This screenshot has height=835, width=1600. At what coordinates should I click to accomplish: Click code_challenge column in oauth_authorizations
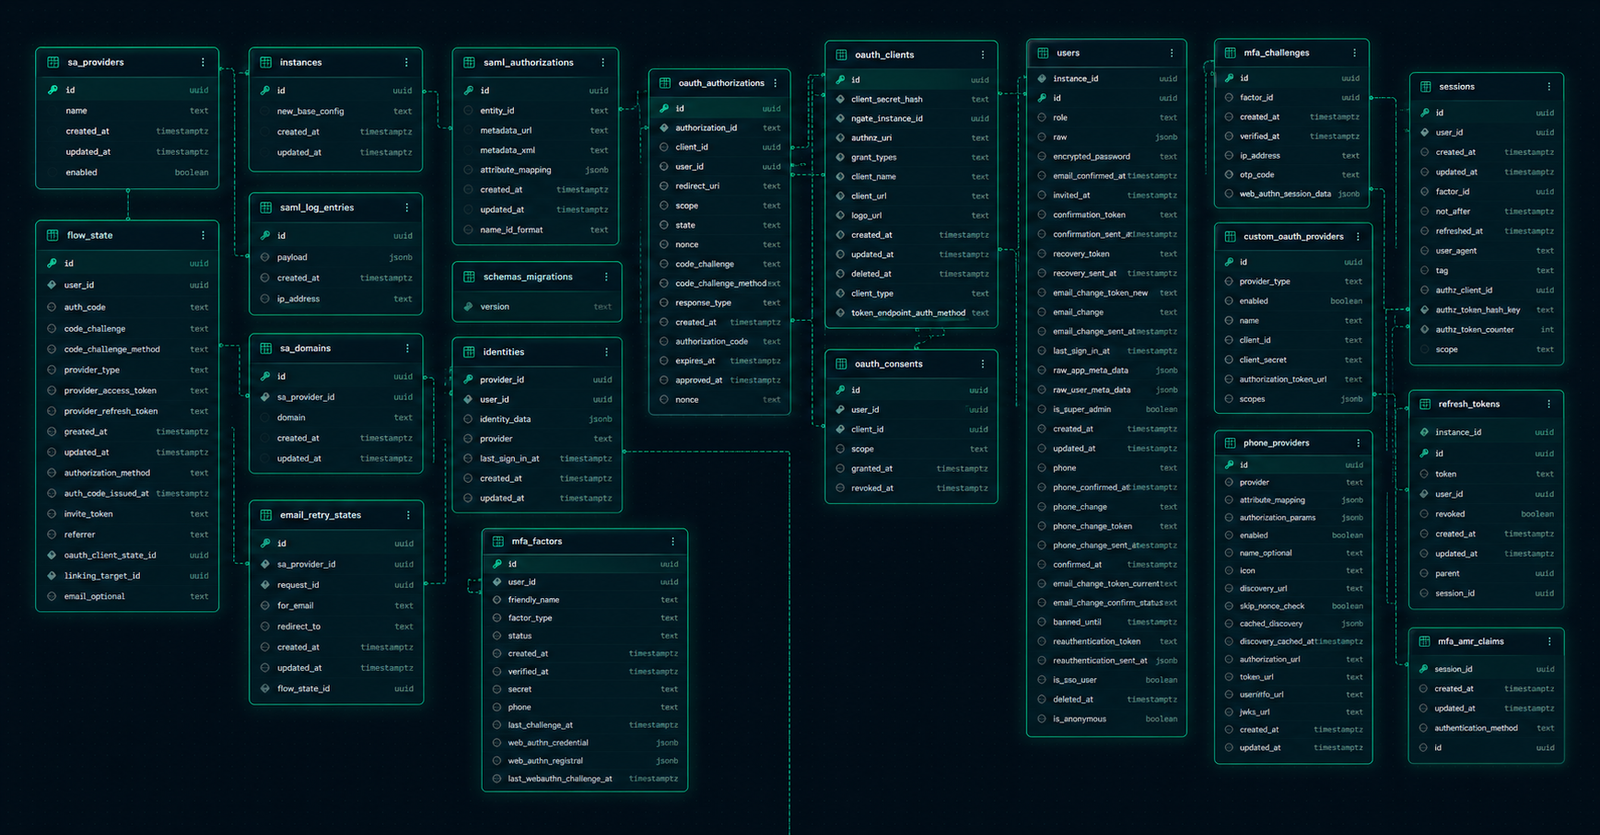click(720, 264)
